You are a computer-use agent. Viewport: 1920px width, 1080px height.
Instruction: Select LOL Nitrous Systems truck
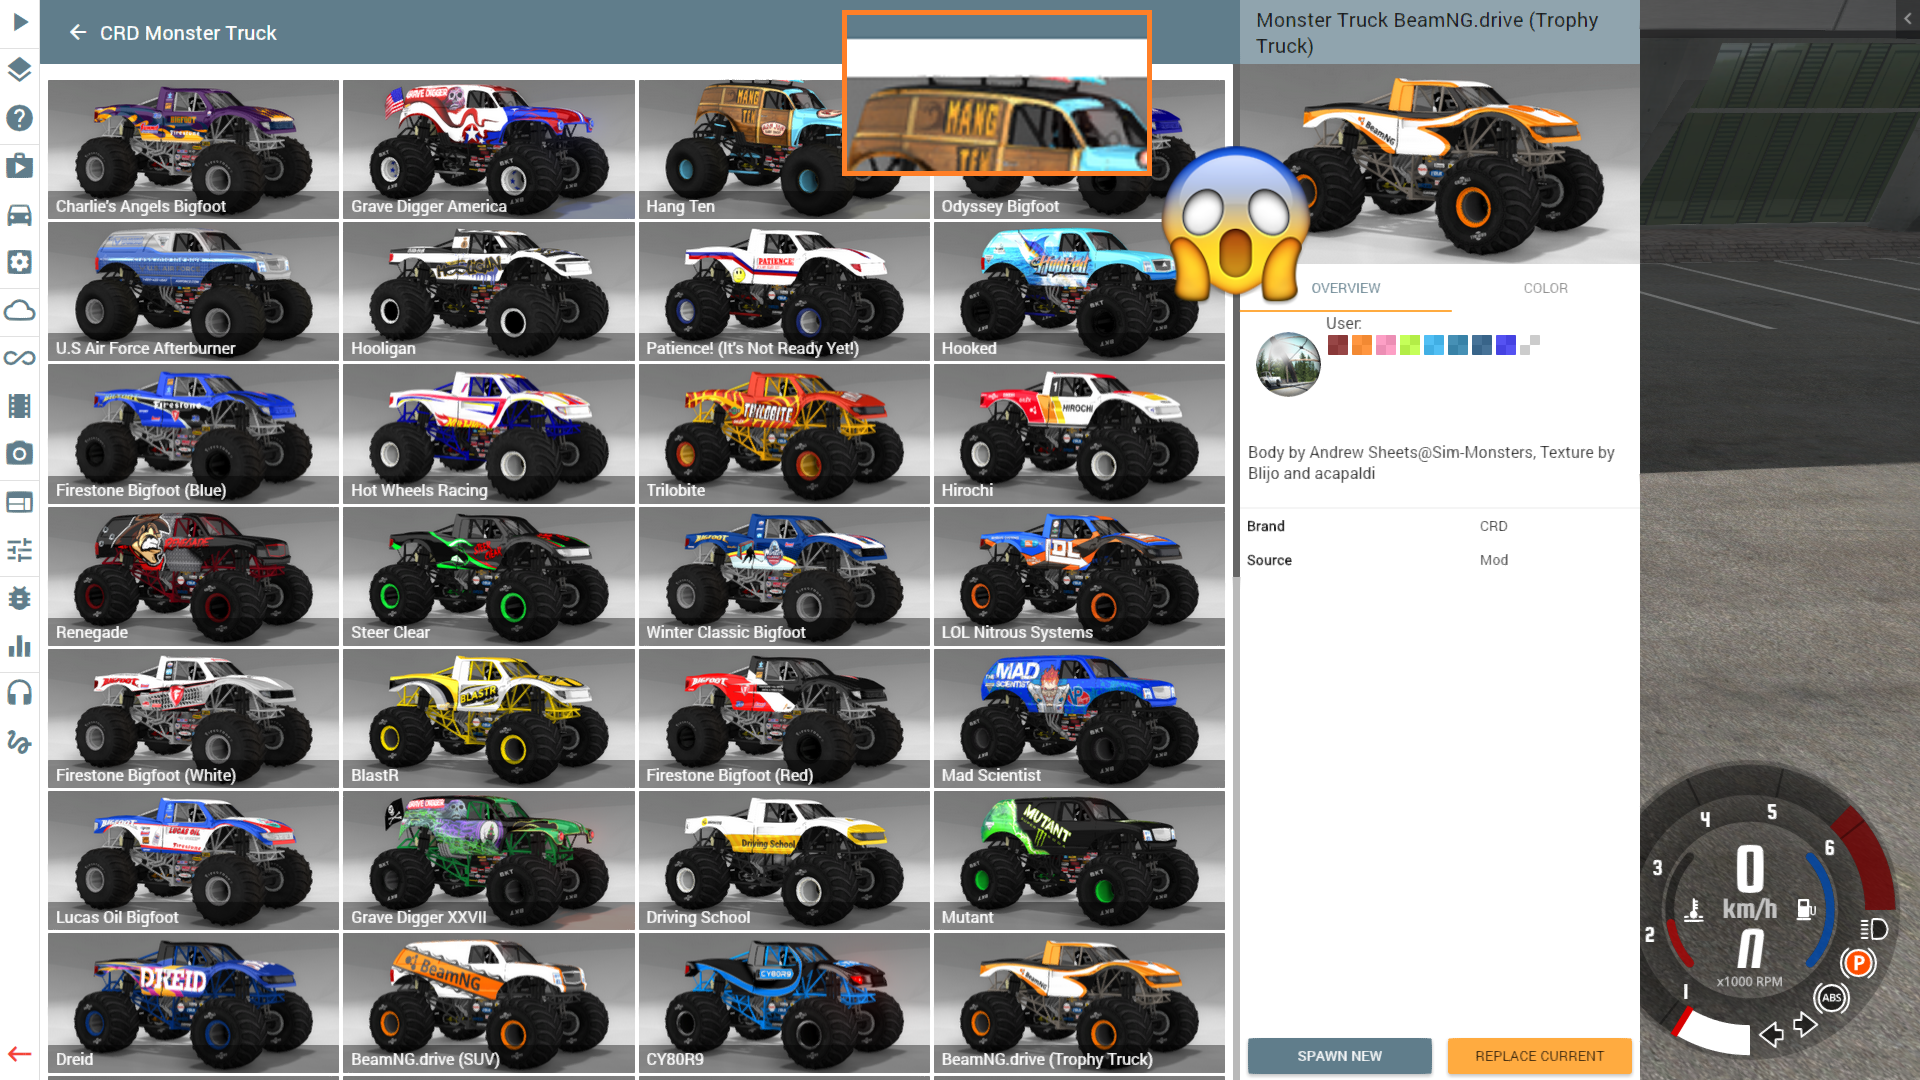coord(1079,575)
